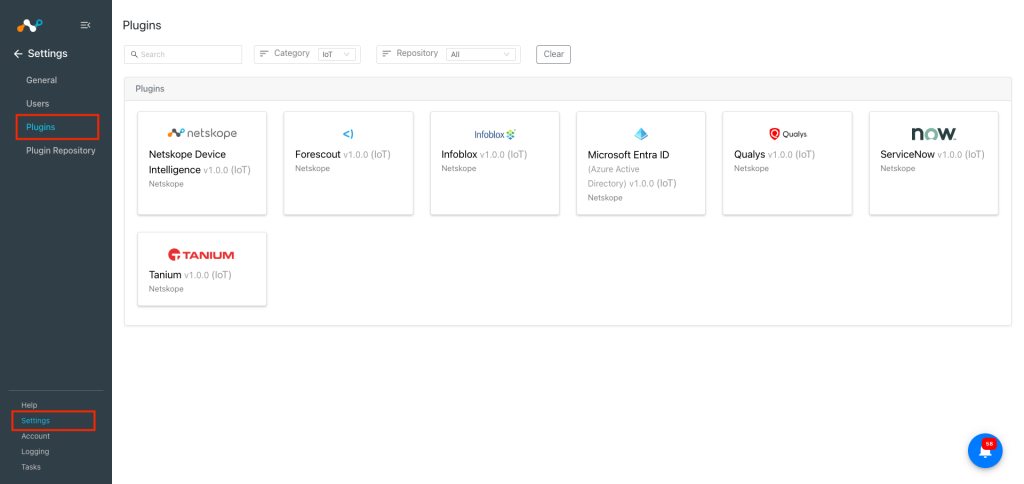Click 'Netskope' vendor text under Infoblox
1024x484 pixels.
pos(458,169)
